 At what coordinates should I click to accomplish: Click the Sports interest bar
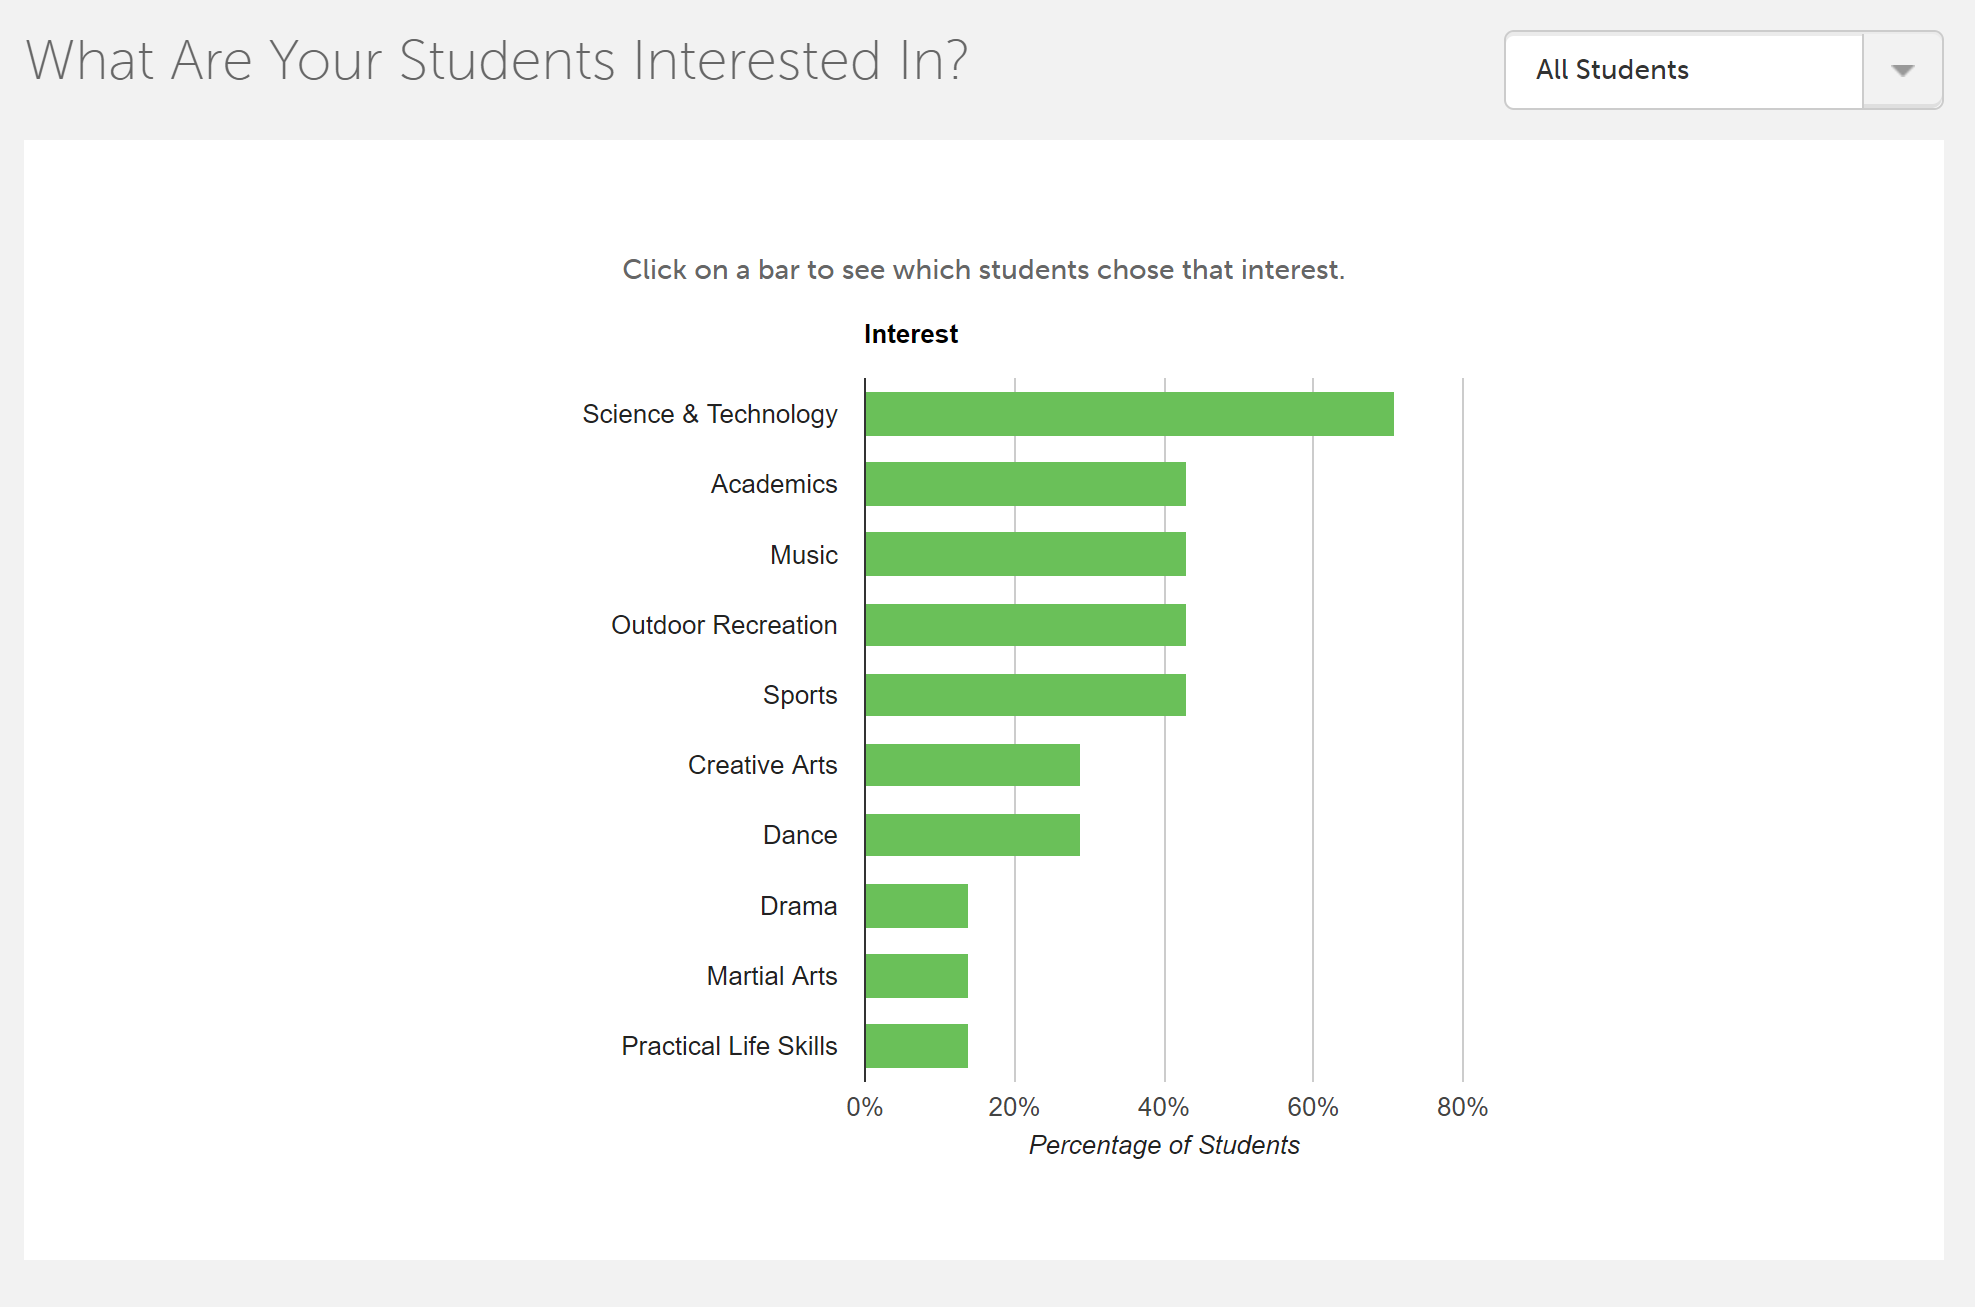(x=1025, y=695)
